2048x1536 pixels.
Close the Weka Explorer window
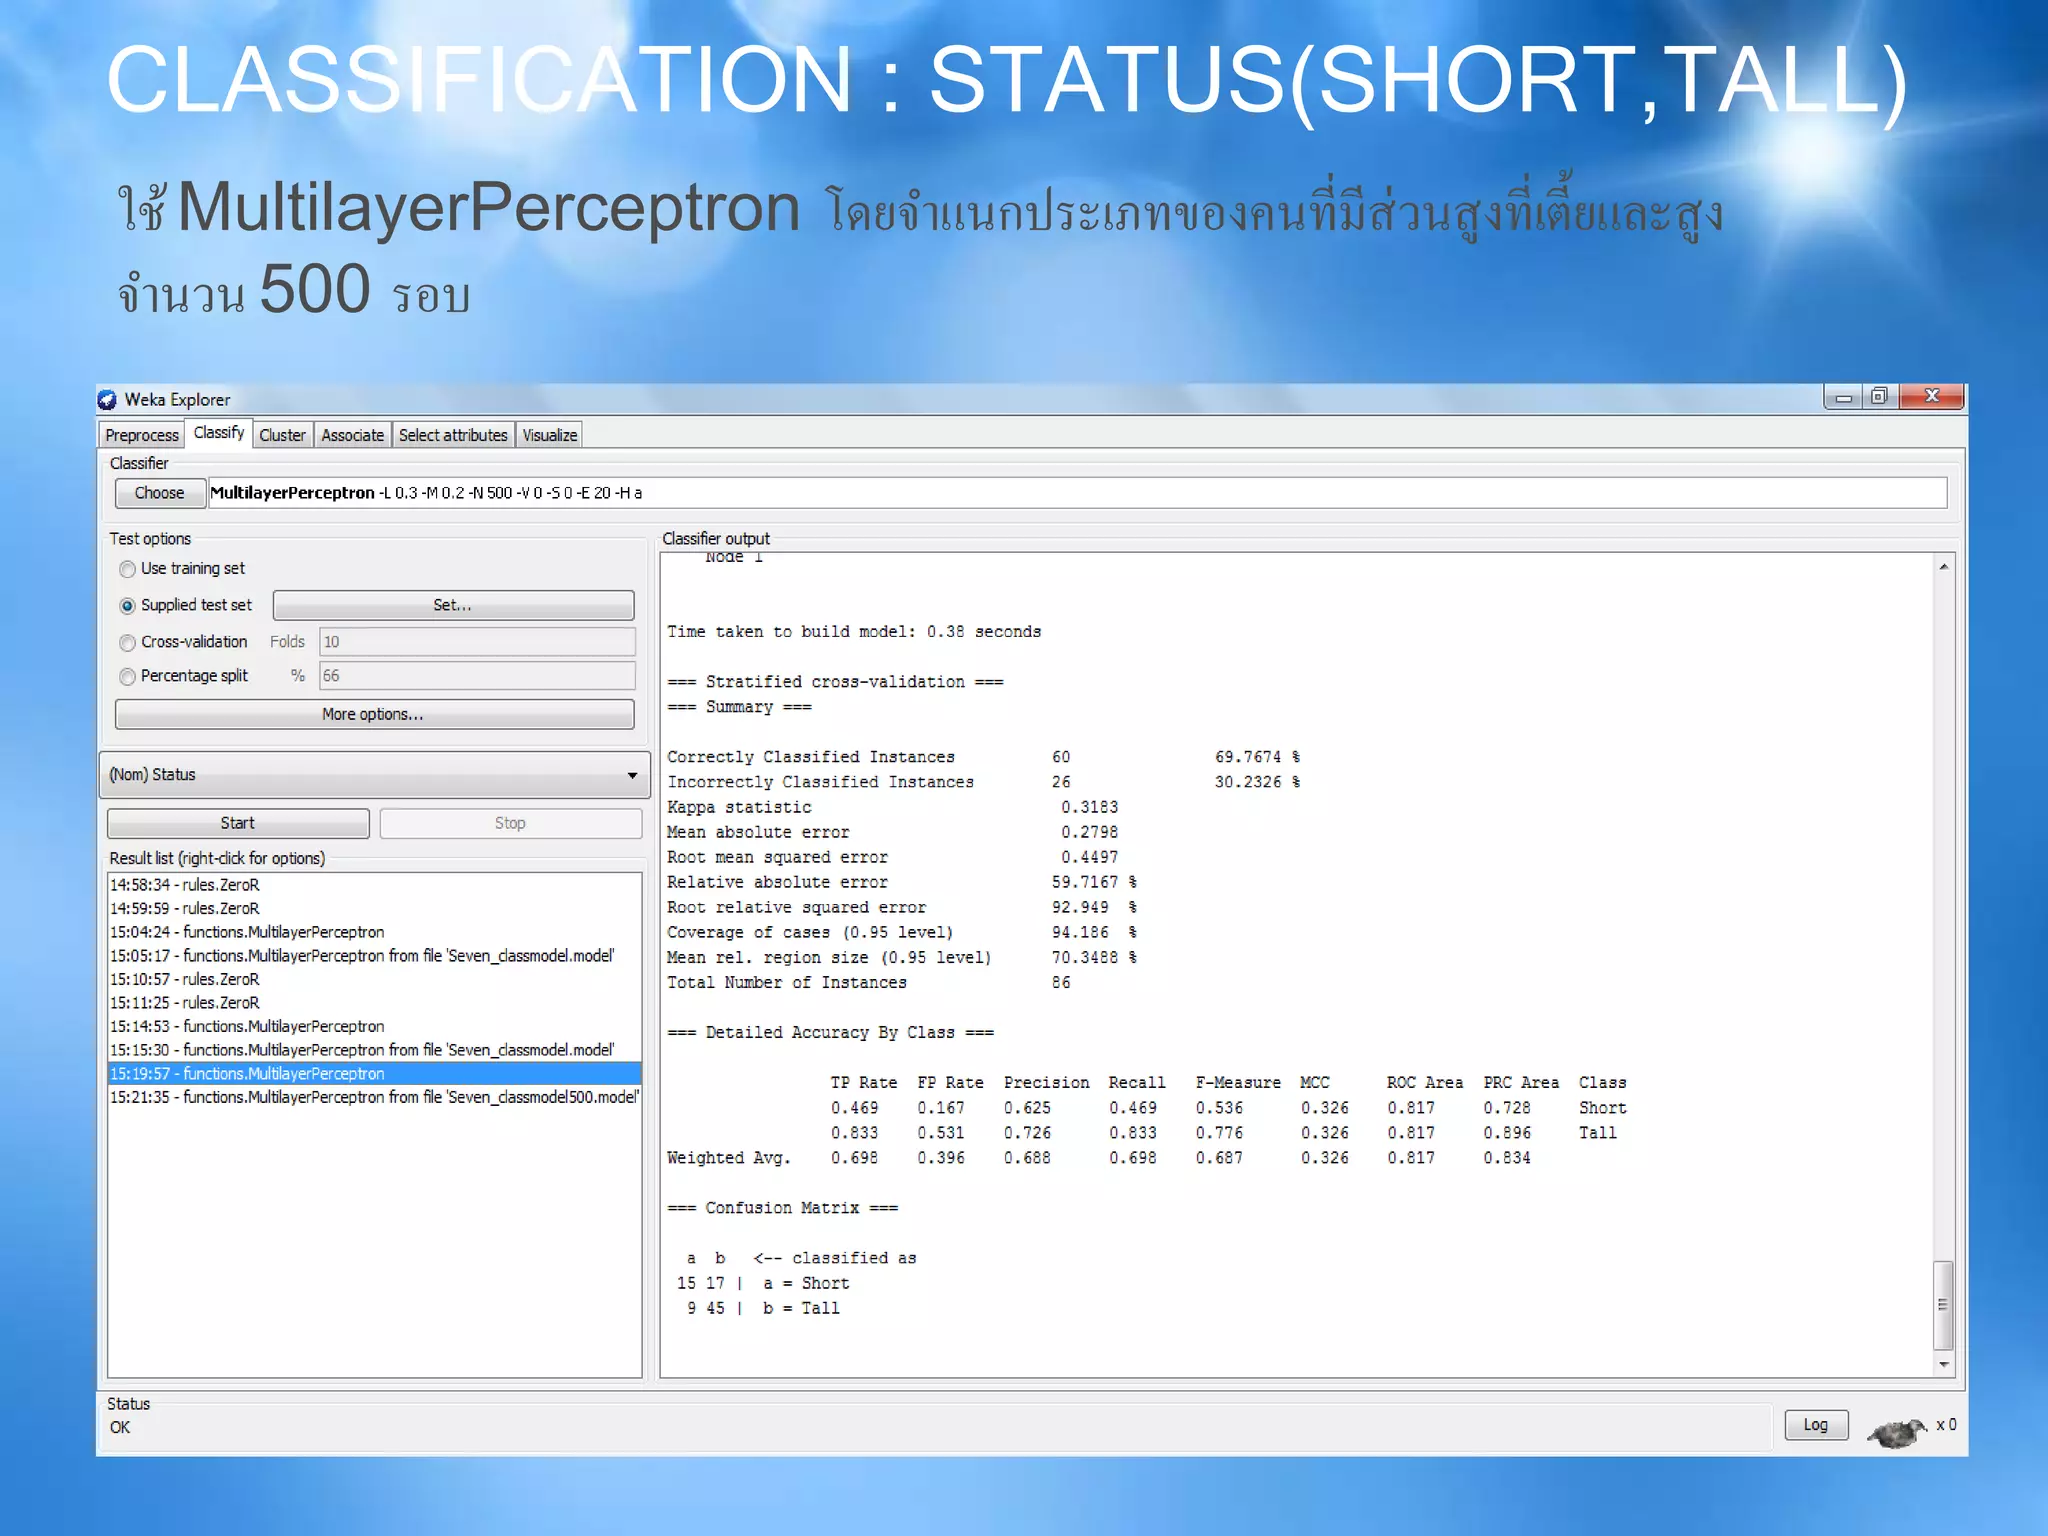click(x=1931, y=397)
